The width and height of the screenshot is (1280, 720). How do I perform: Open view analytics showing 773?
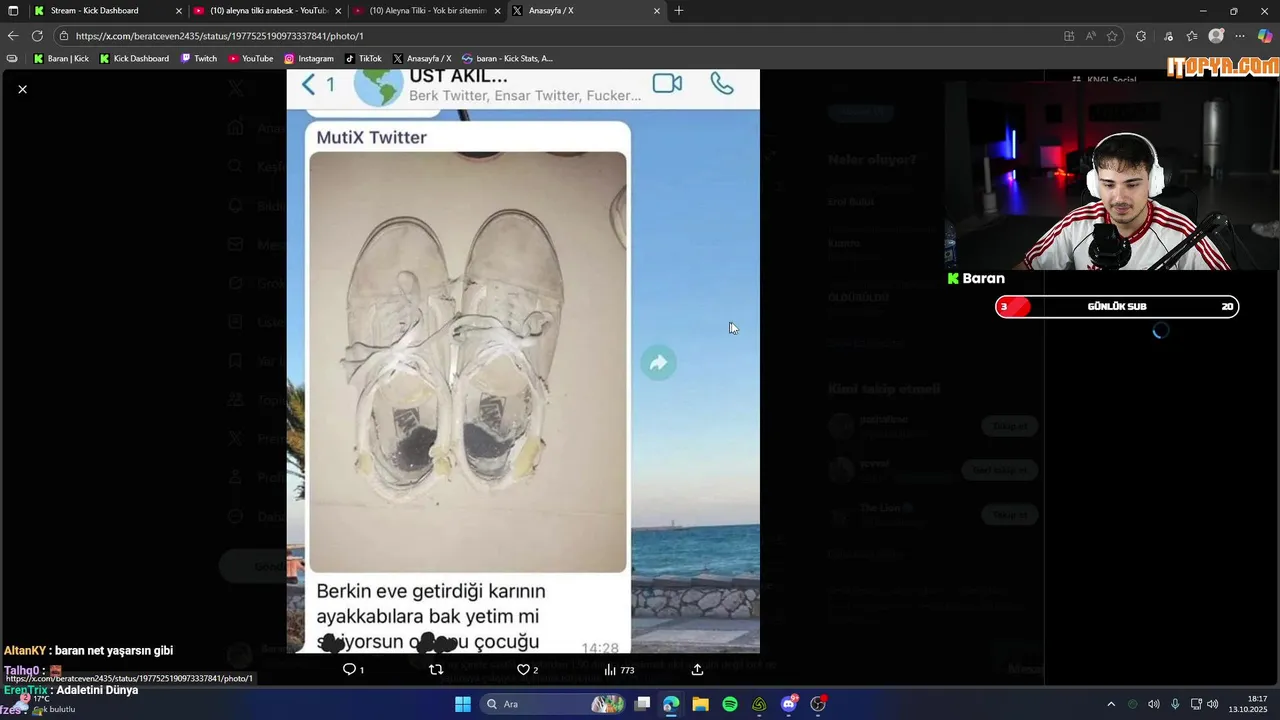coord(619,670)
